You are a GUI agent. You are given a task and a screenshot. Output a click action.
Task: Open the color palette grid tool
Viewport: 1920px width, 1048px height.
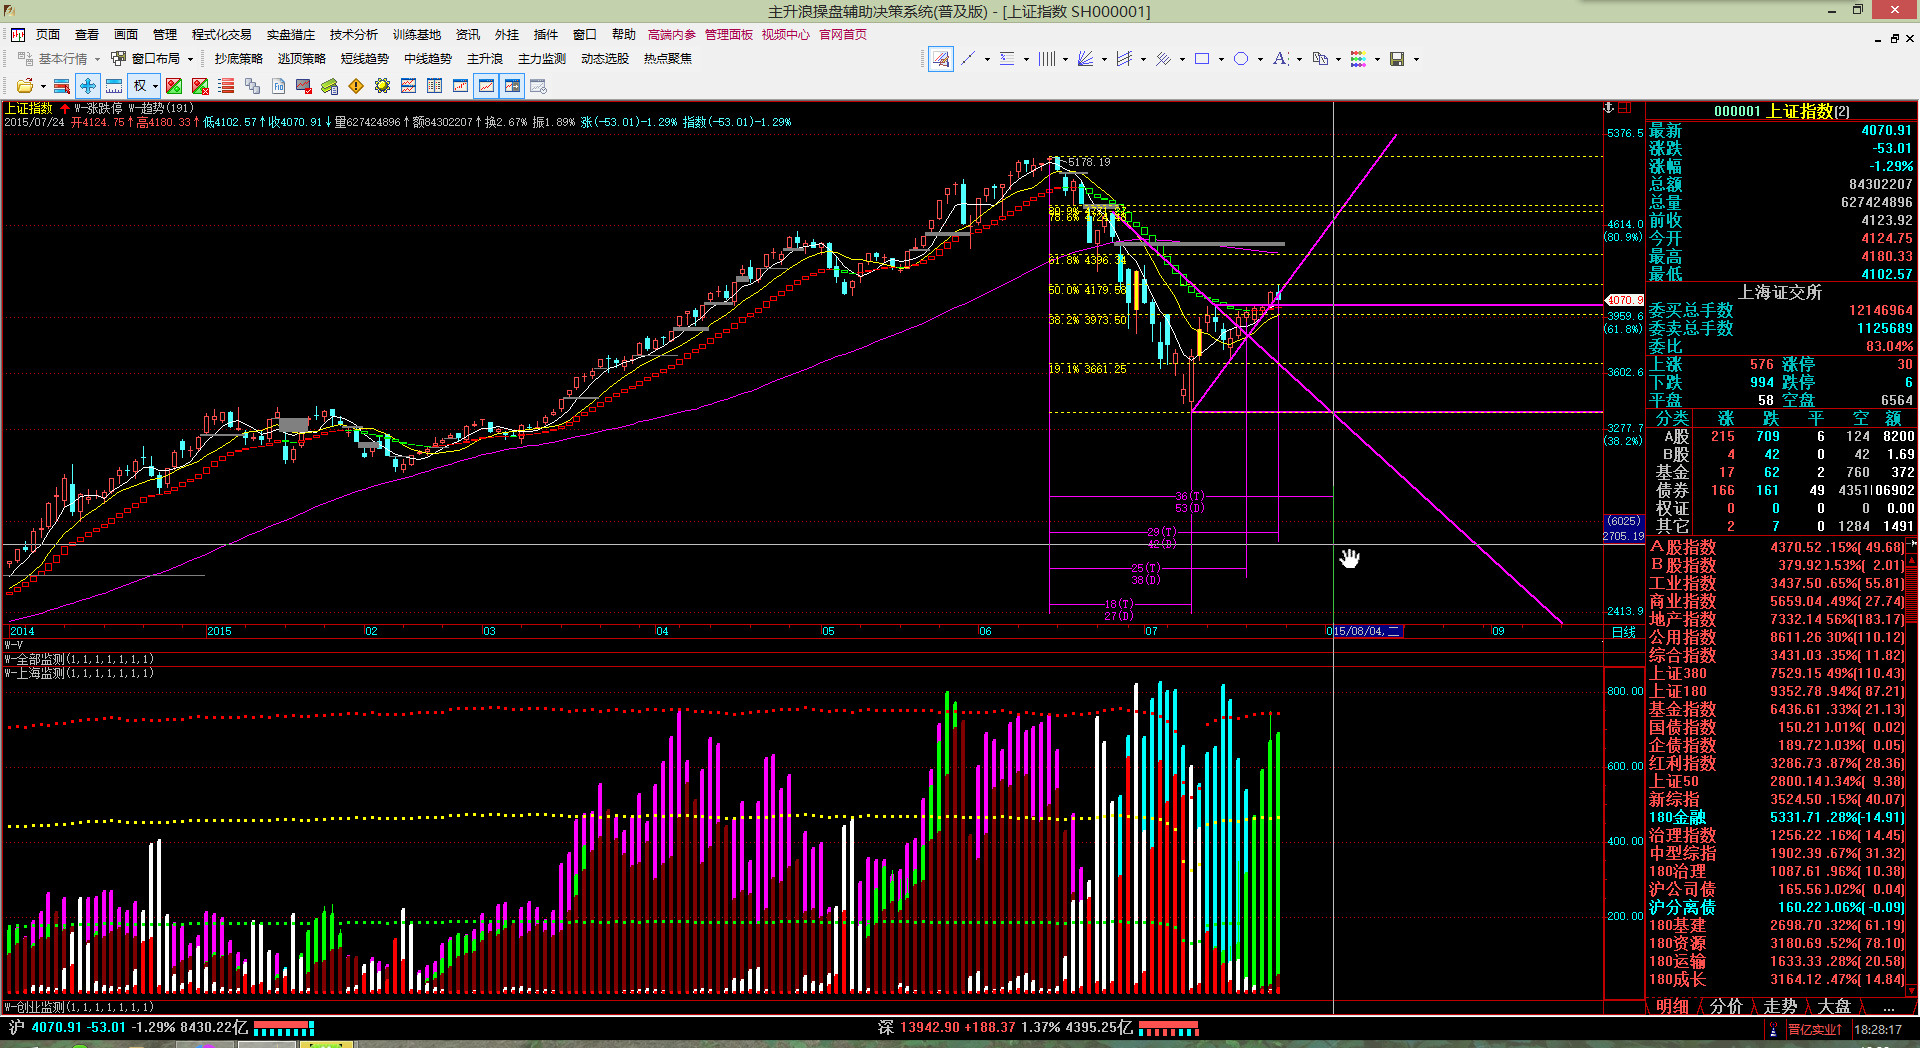coord(1358,59)
